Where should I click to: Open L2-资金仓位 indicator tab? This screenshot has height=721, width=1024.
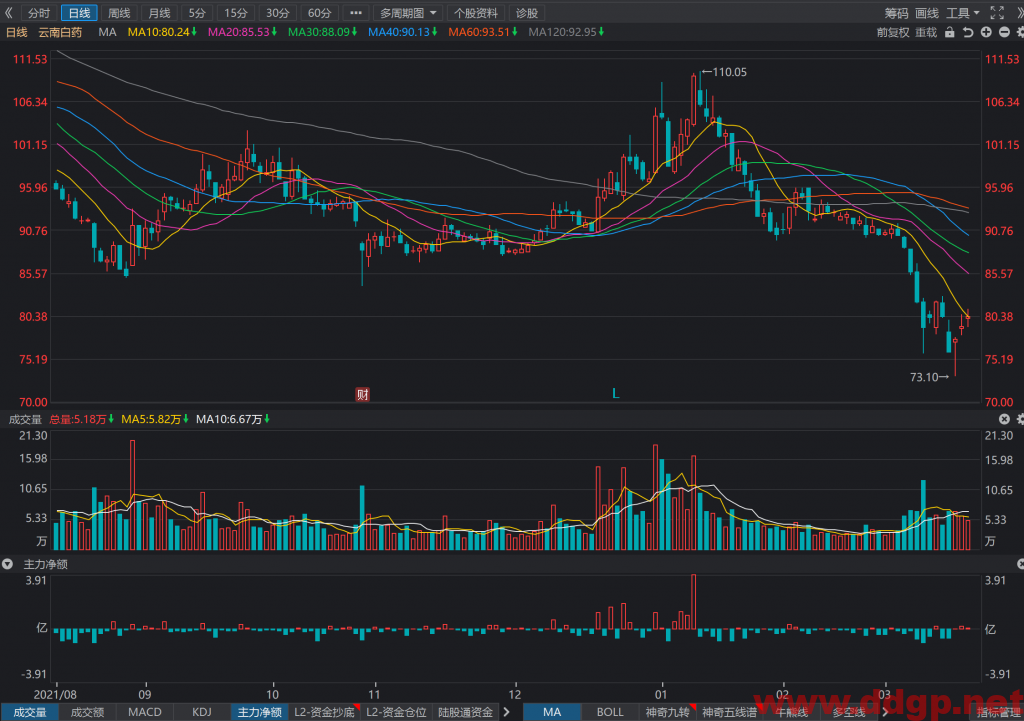point(396,712)
